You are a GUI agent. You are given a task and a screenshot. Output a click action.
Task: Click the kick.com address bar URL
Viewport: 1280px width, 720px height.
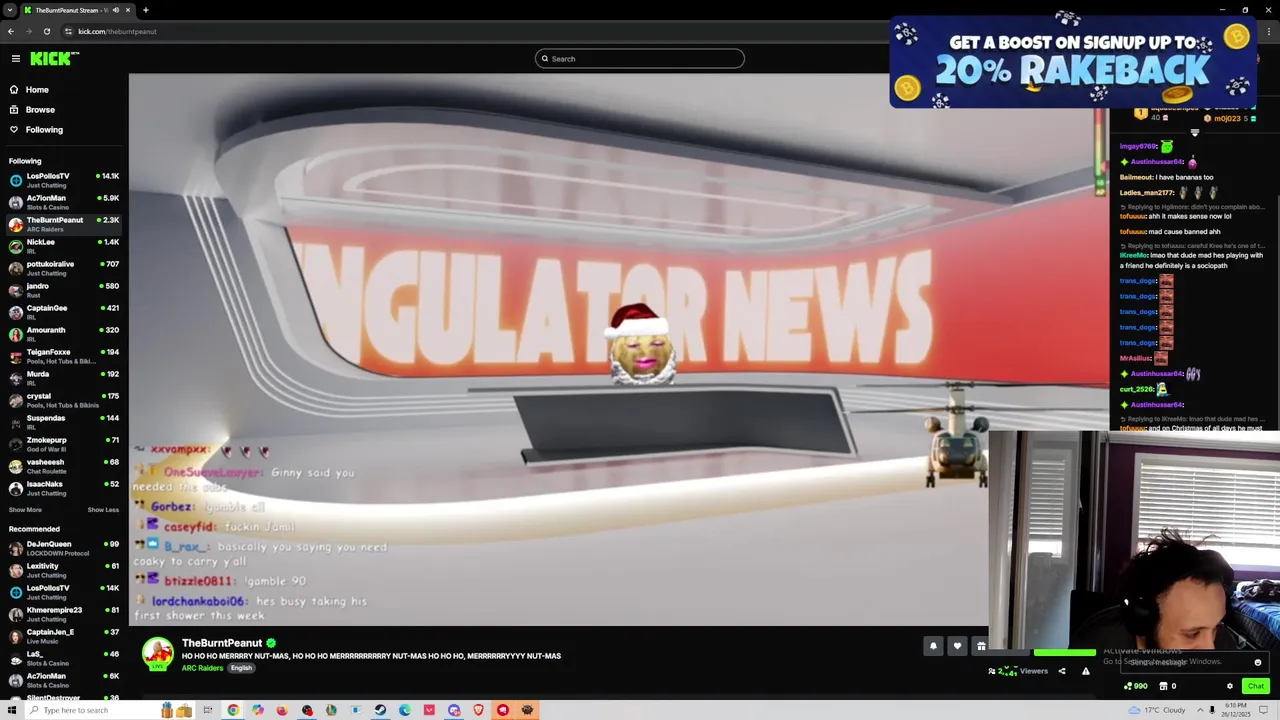(117, 31)
